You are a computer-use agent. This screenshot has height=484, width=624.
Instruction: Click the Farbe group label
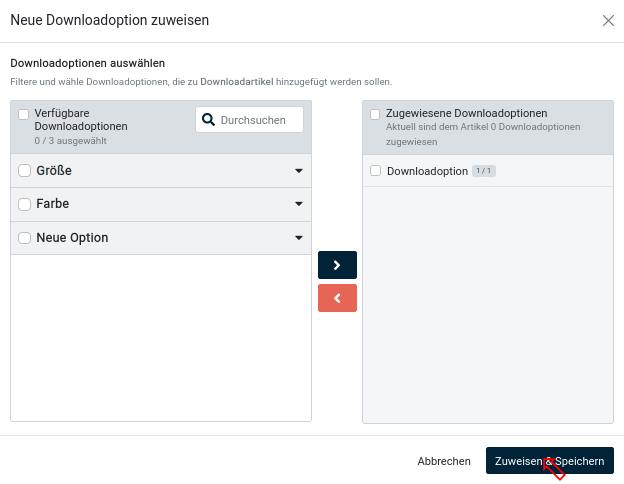click(52, 204)
